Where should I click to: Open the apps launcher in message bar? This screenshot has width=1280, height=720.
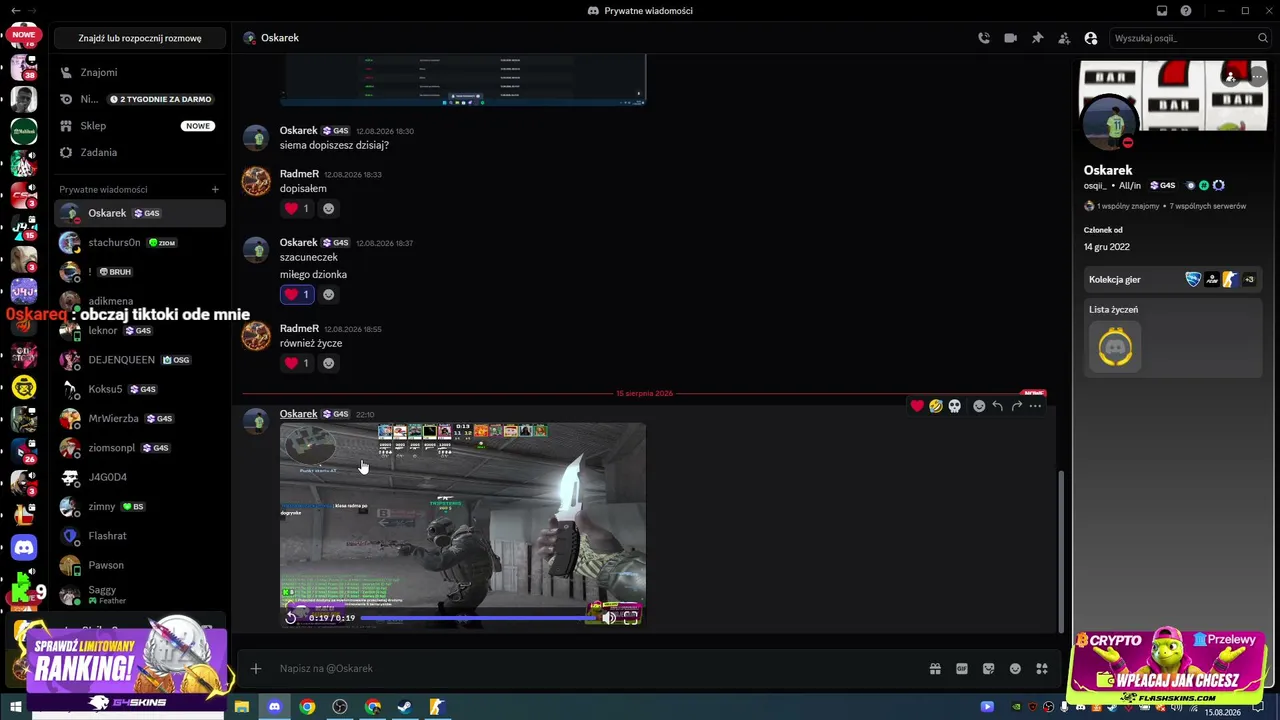click(1042, 669)
